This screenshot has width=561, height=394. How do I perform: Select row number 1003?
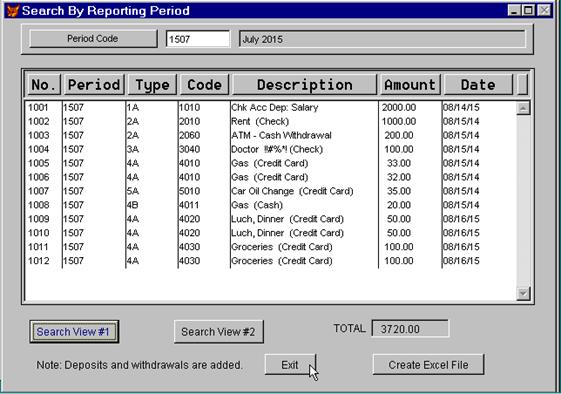(271, 135)
